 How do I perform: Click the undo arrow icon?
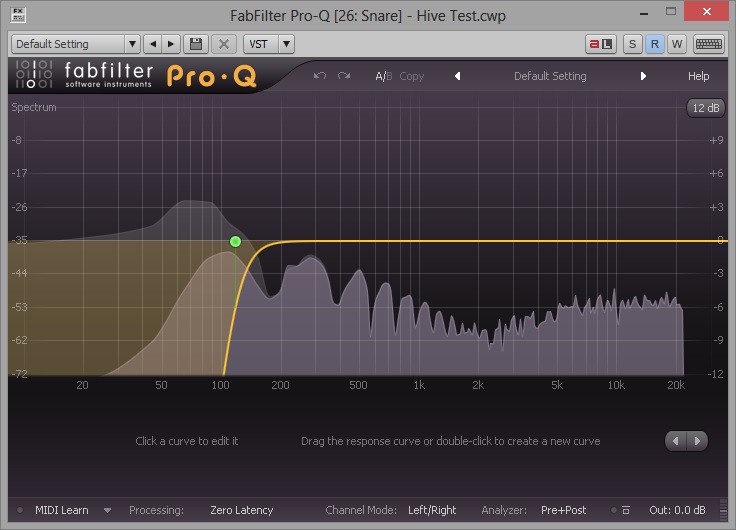[320, 76]
